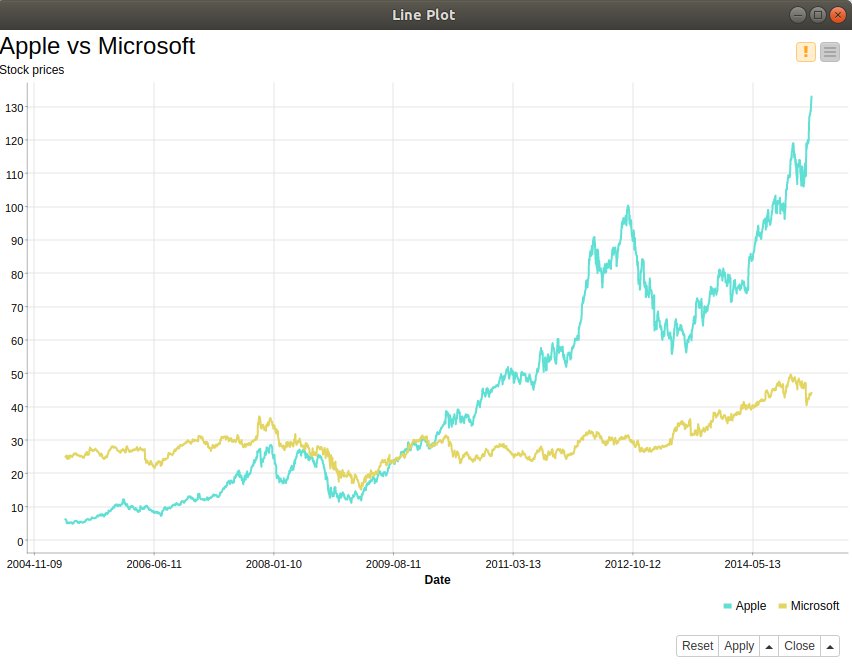Click the Reset button
The height and width of the screenshot is (669, 852).
point(698,646)
